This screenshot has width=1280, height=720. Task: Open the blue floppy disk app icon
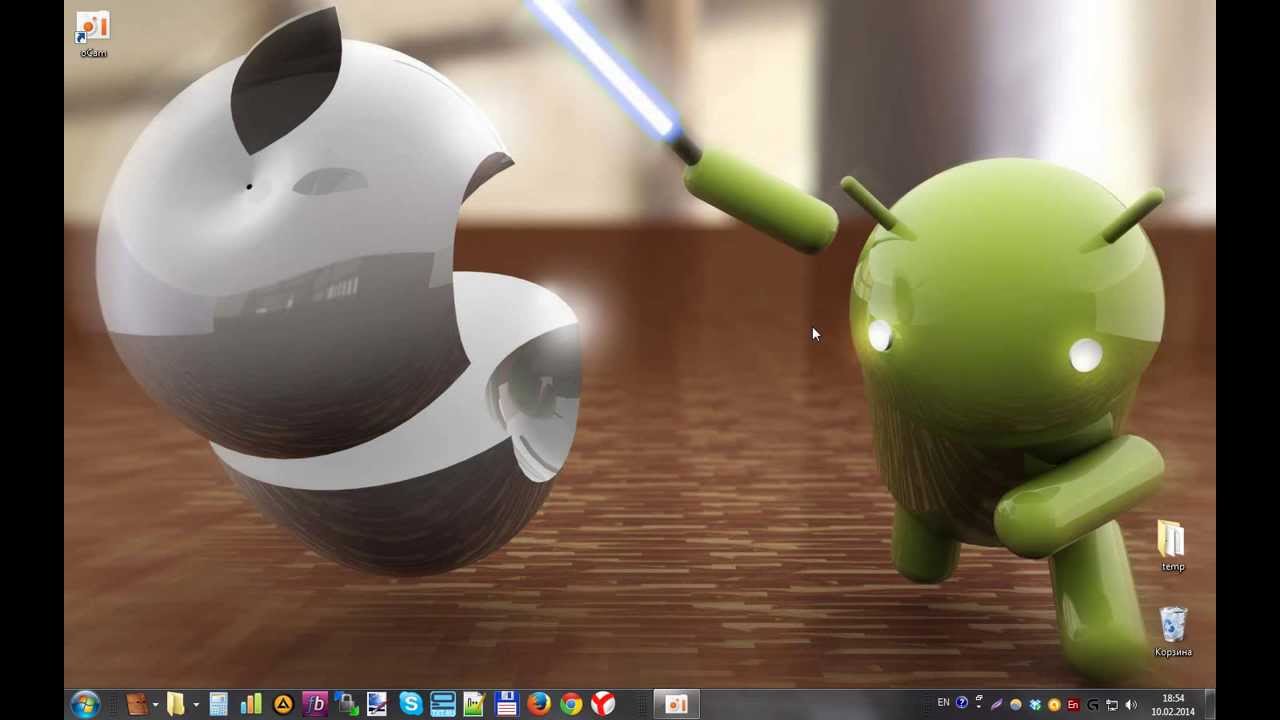point(506,704)
